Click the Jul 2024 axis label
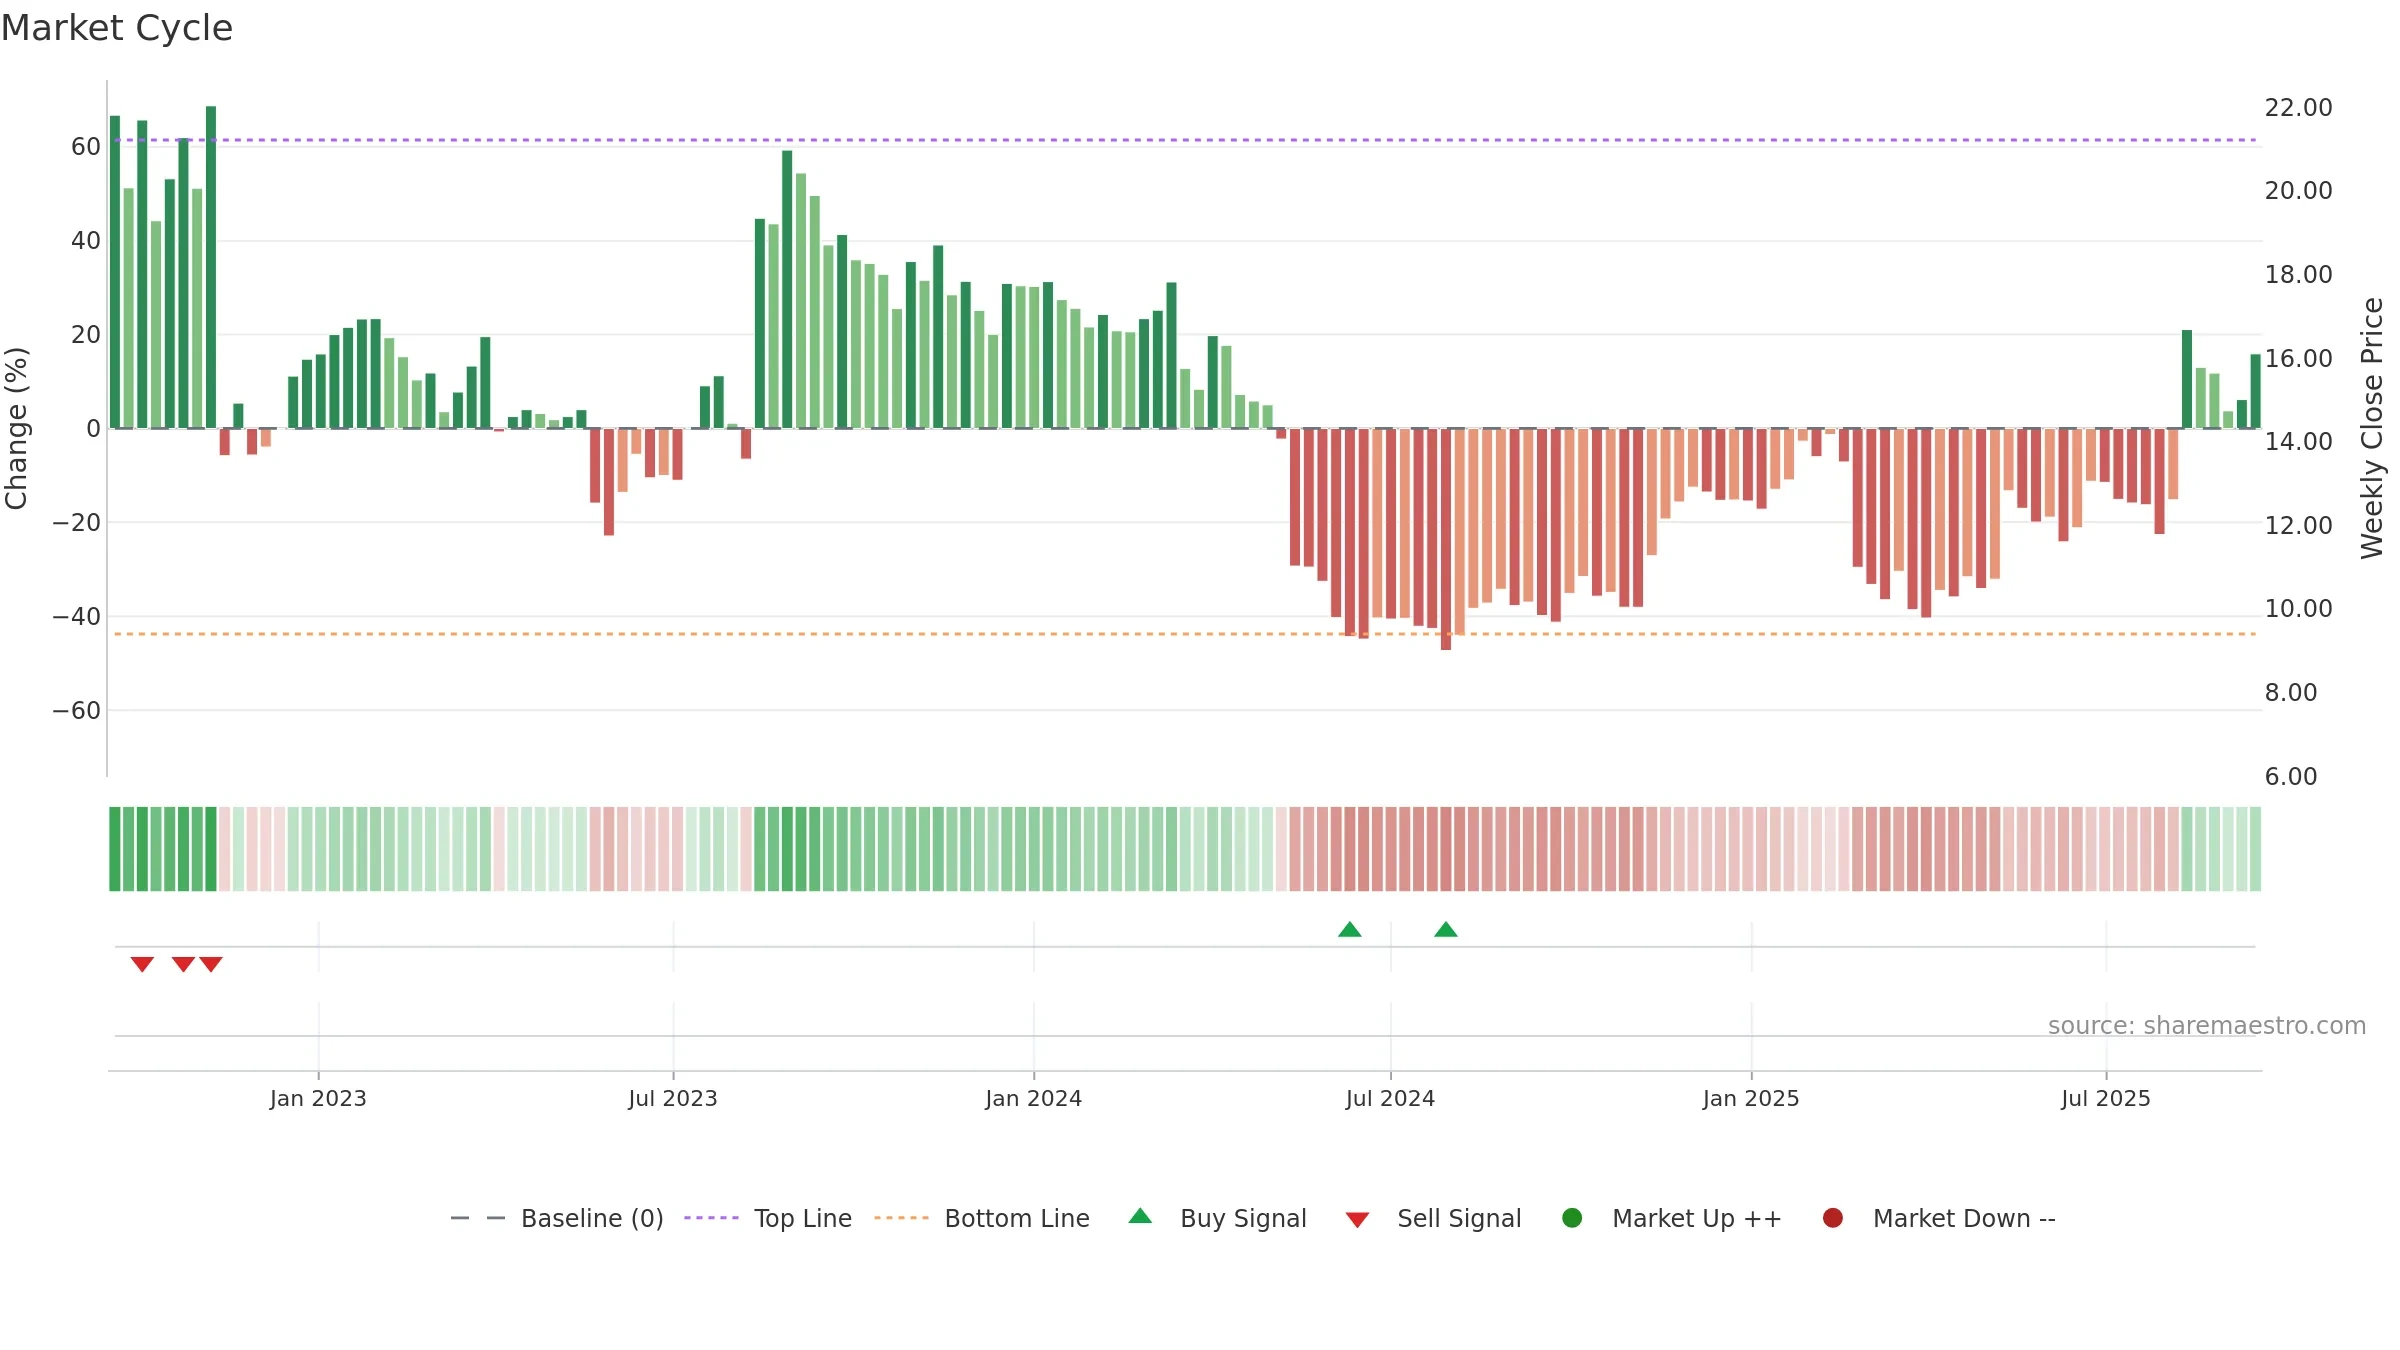Image resolution: width=2400 pixels, height=1350 pixels. pyautogui.click(x=1390, y=1099)
